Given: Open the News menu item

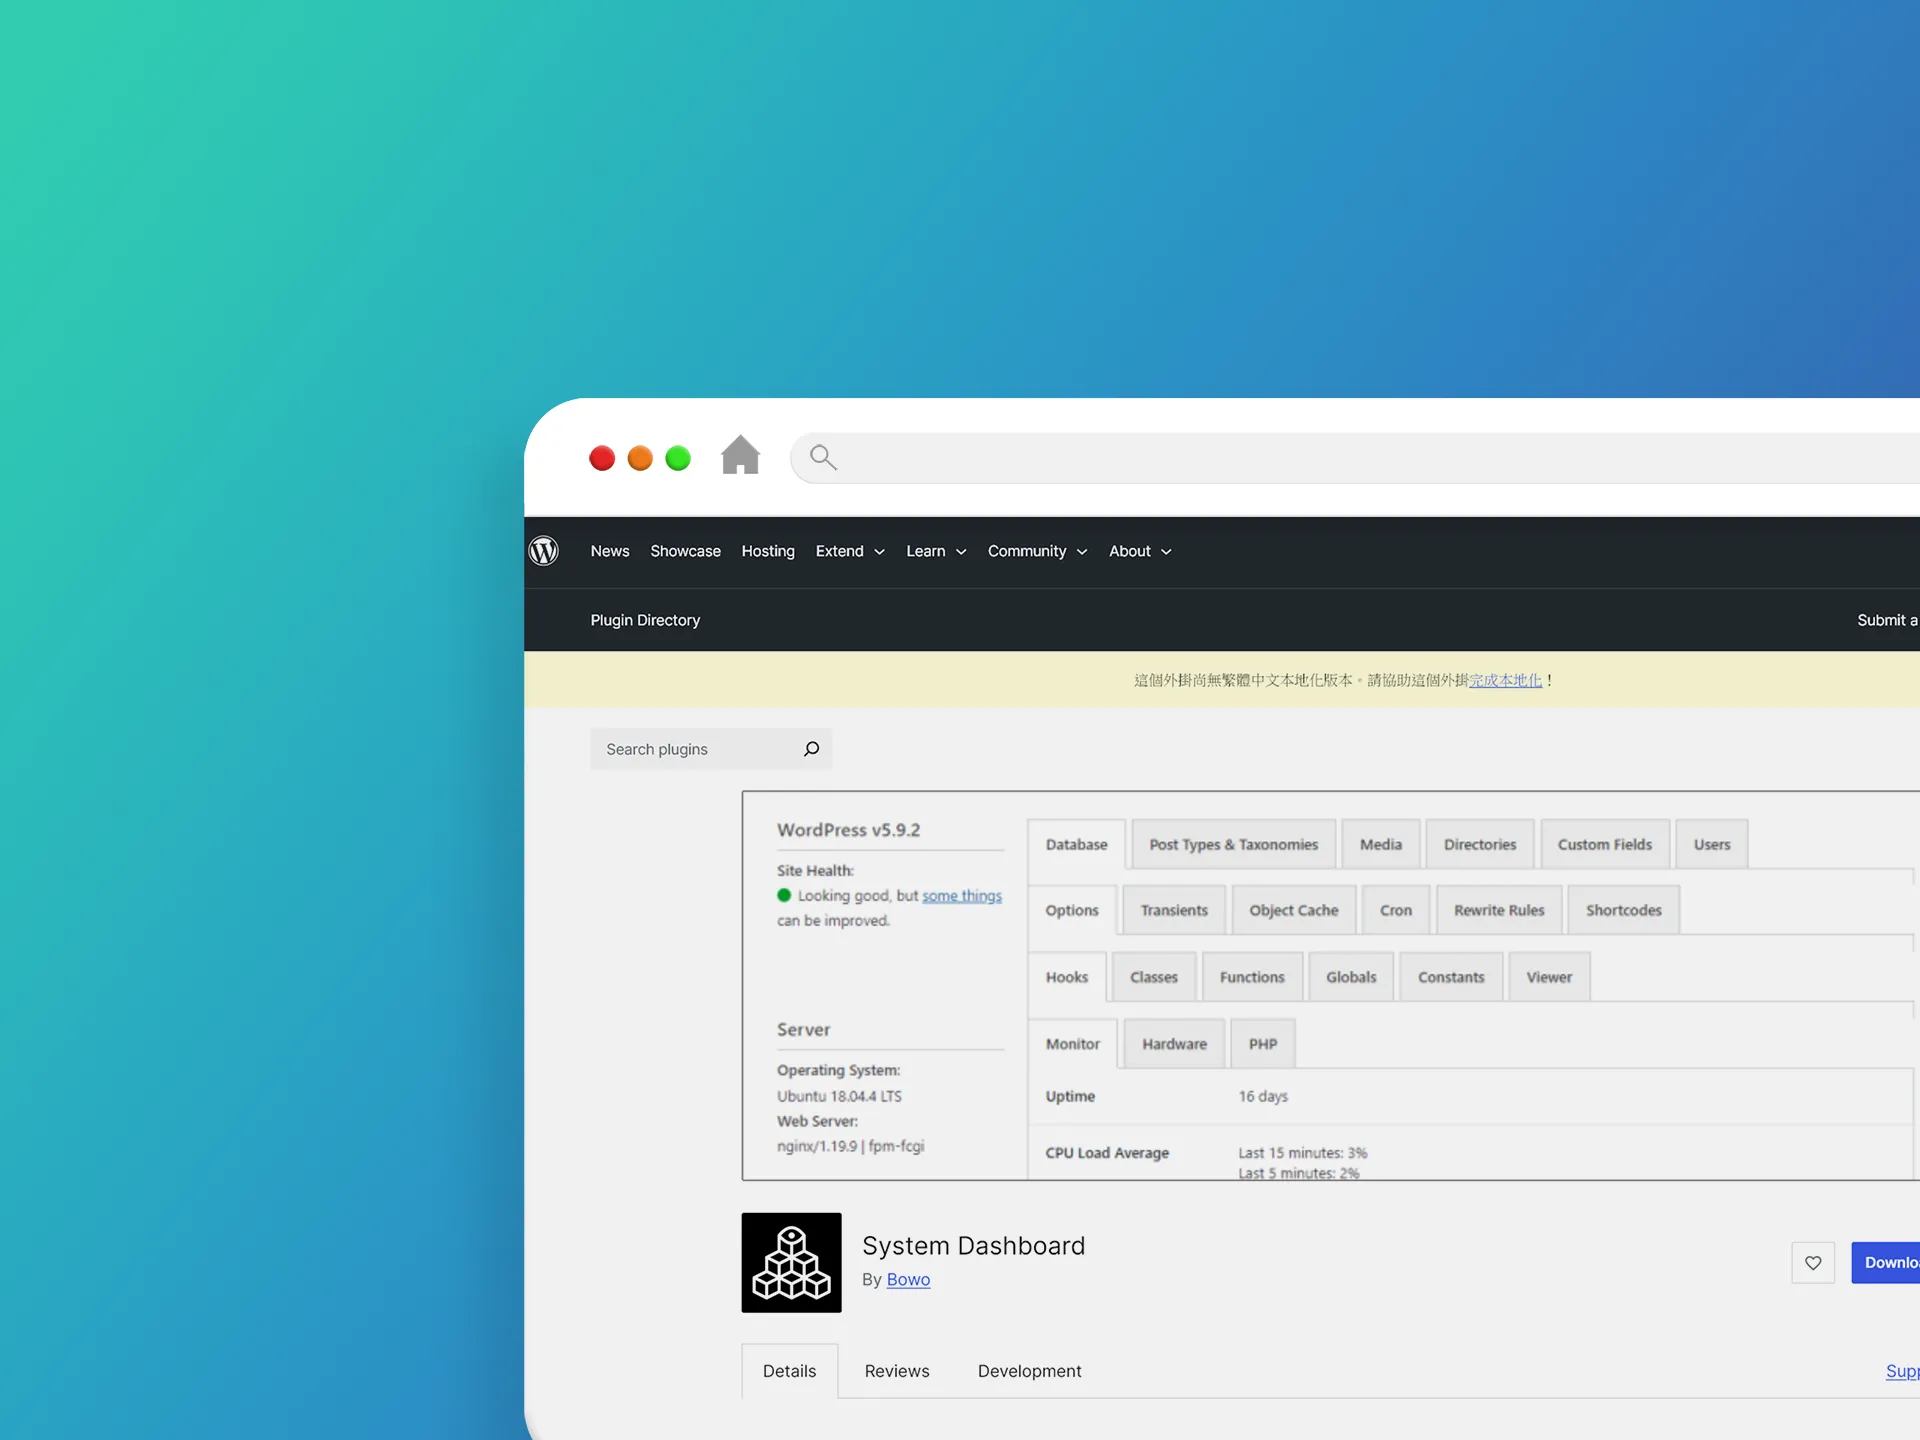Looking at the screenshot, I should tap(610, 551).
